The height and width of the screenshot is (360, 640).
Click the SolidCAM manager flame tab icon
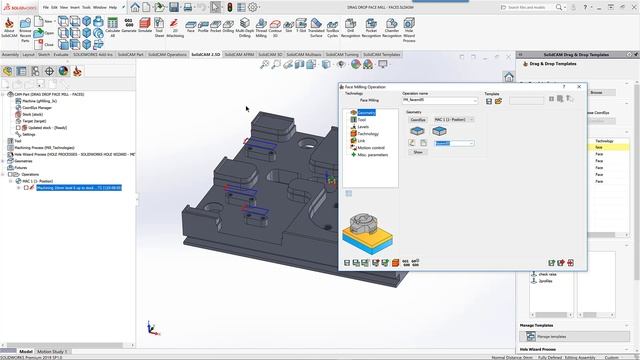coord(77,71)
